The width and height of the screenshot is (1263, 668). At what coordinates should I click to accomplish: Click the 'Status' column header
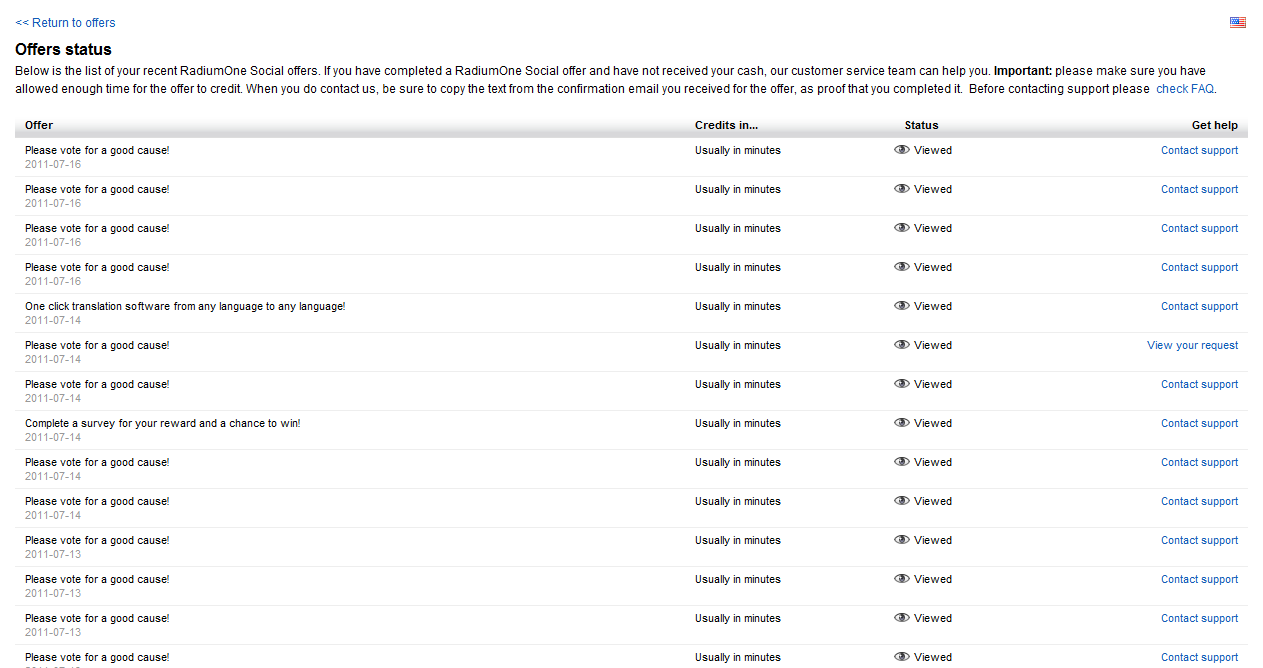tap(921, 125)
